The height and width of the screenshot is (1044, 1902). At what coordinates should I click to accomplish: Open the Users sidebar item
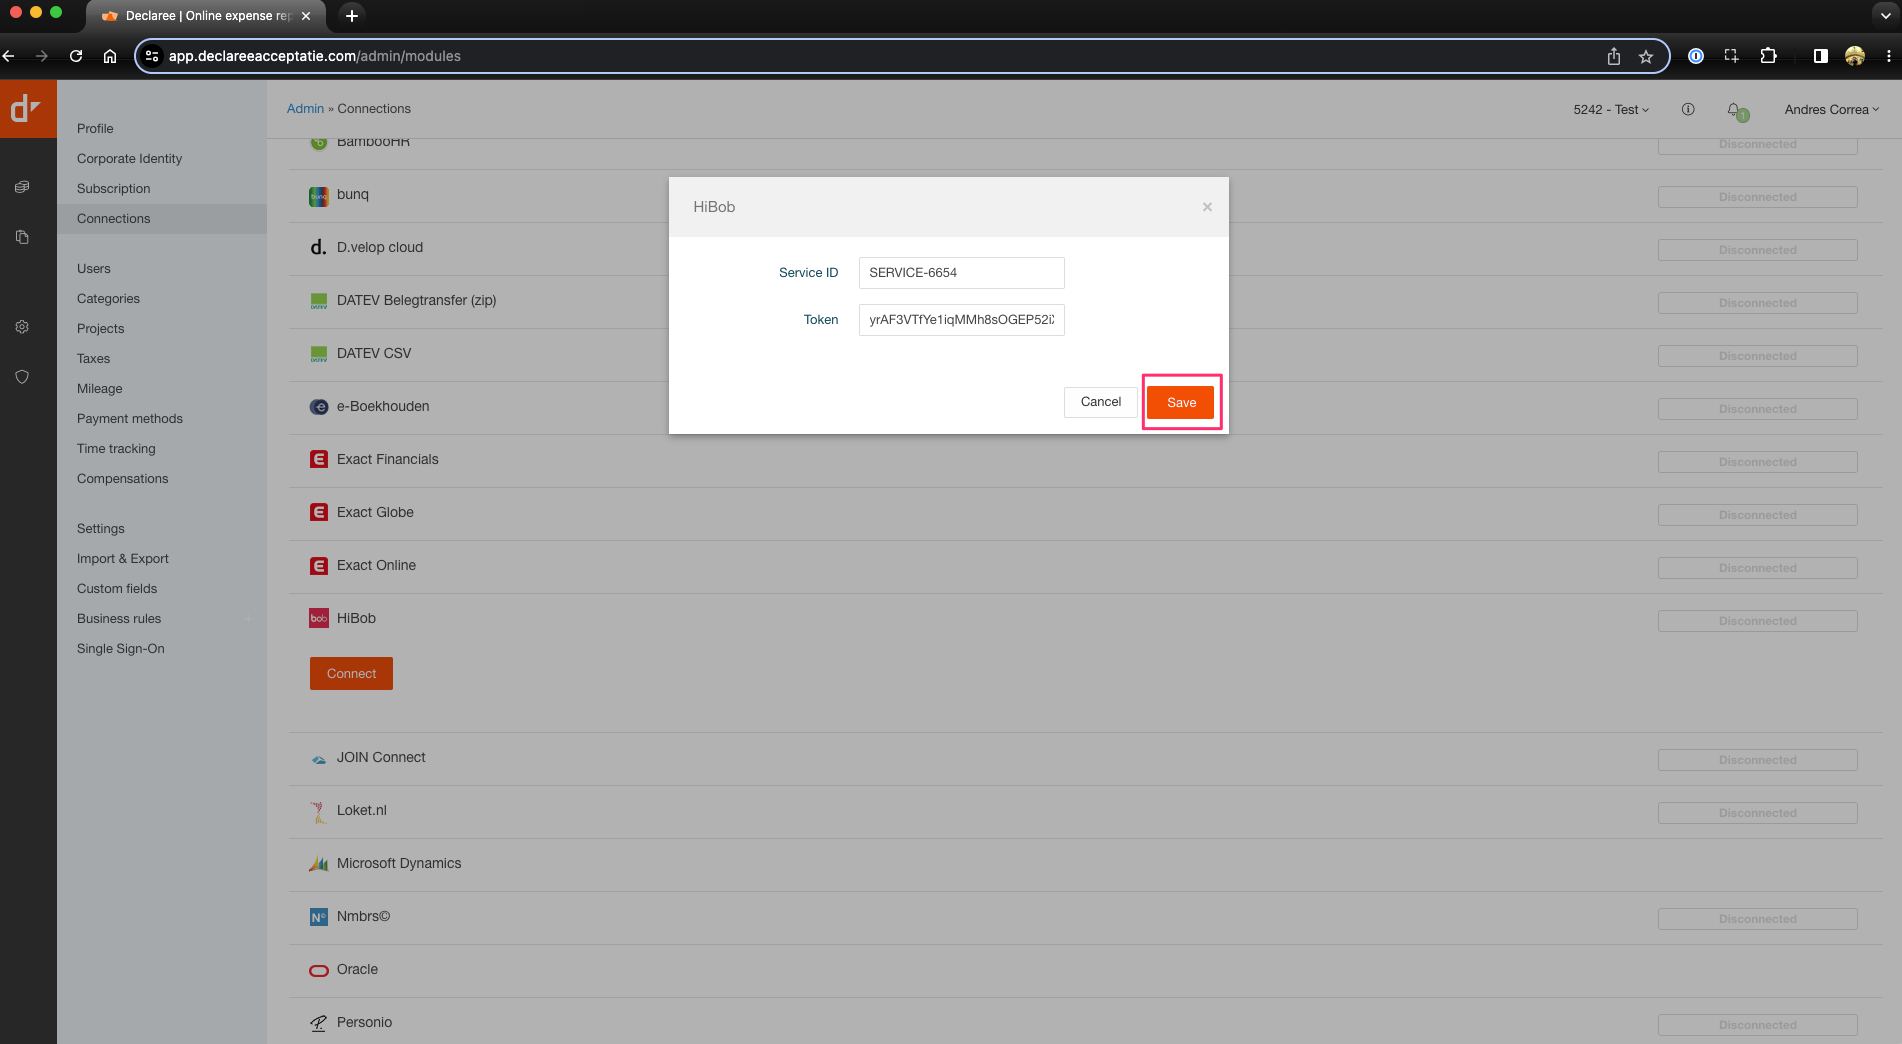click(94, 269)
